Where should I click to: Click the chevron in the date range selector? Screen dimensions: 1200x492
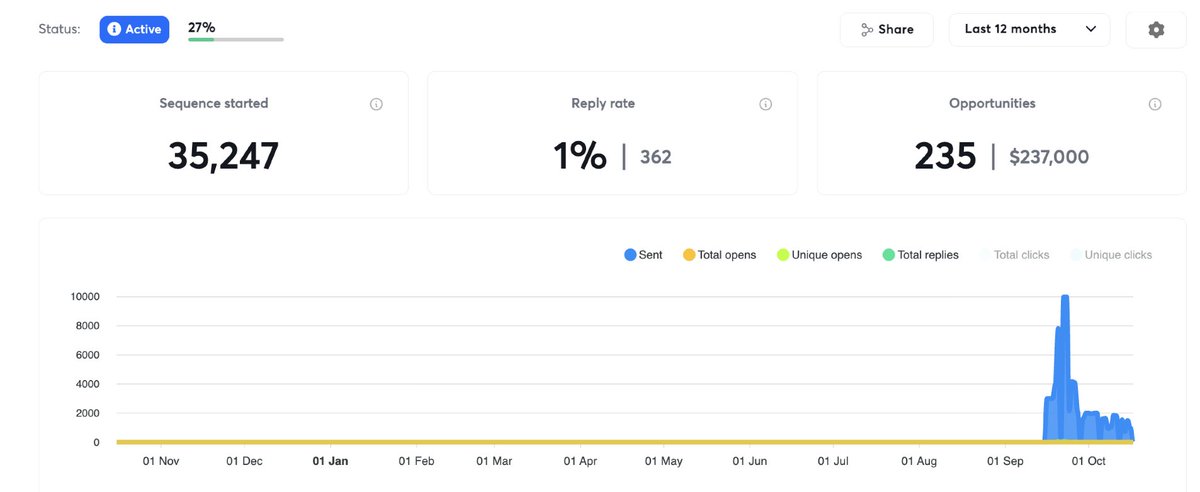pyautogui.click(x=1090, y=30)
